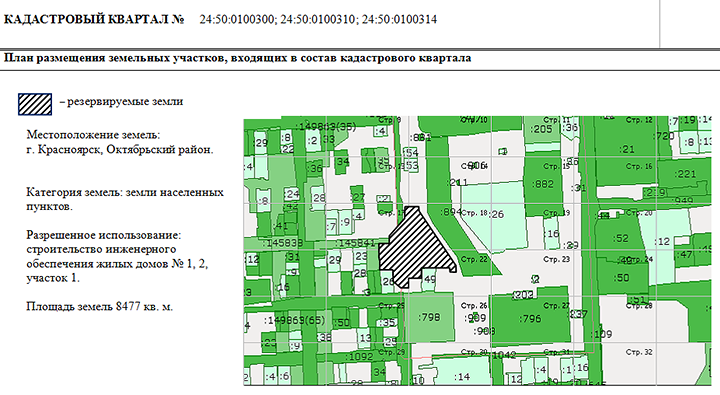720x395 pixels.
Task: Click the hatched legend box for reserved lands
Action: [35, 104]
